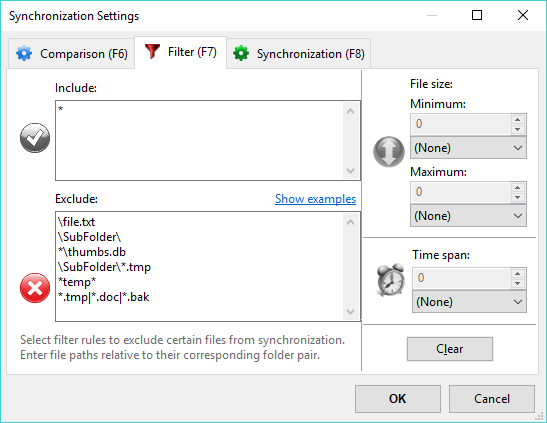This screenshot has width=547, height=423.
Task: Increase the Time span value
Action: (518, 274)
